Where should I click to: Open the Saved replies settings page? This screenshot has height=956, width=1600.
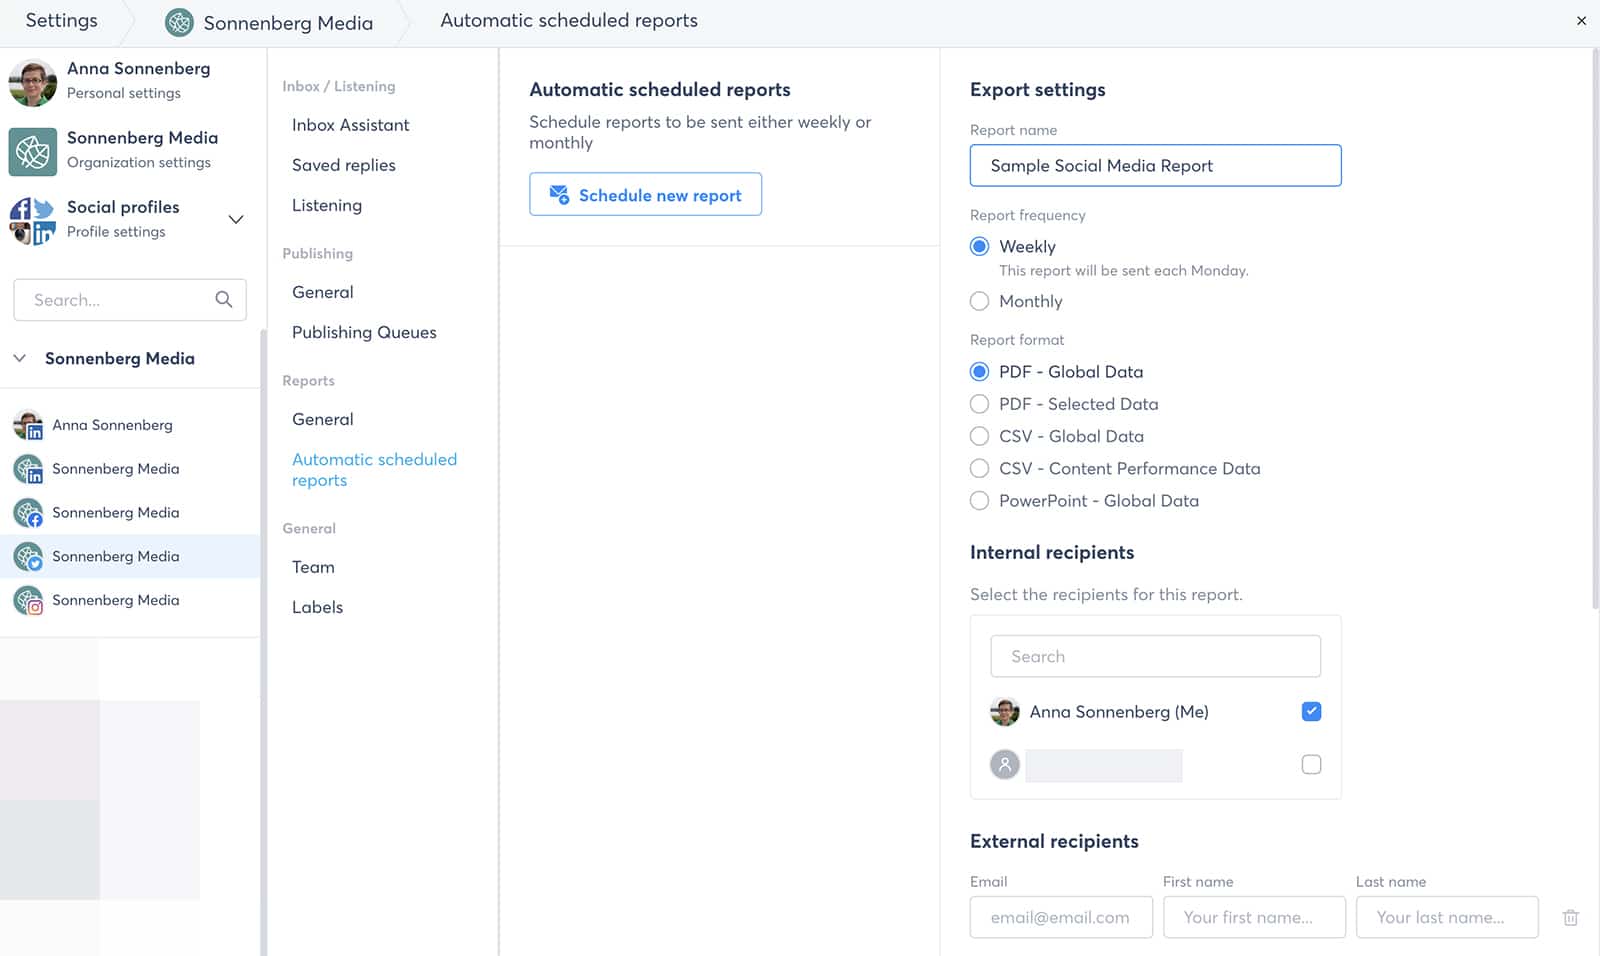343,165
